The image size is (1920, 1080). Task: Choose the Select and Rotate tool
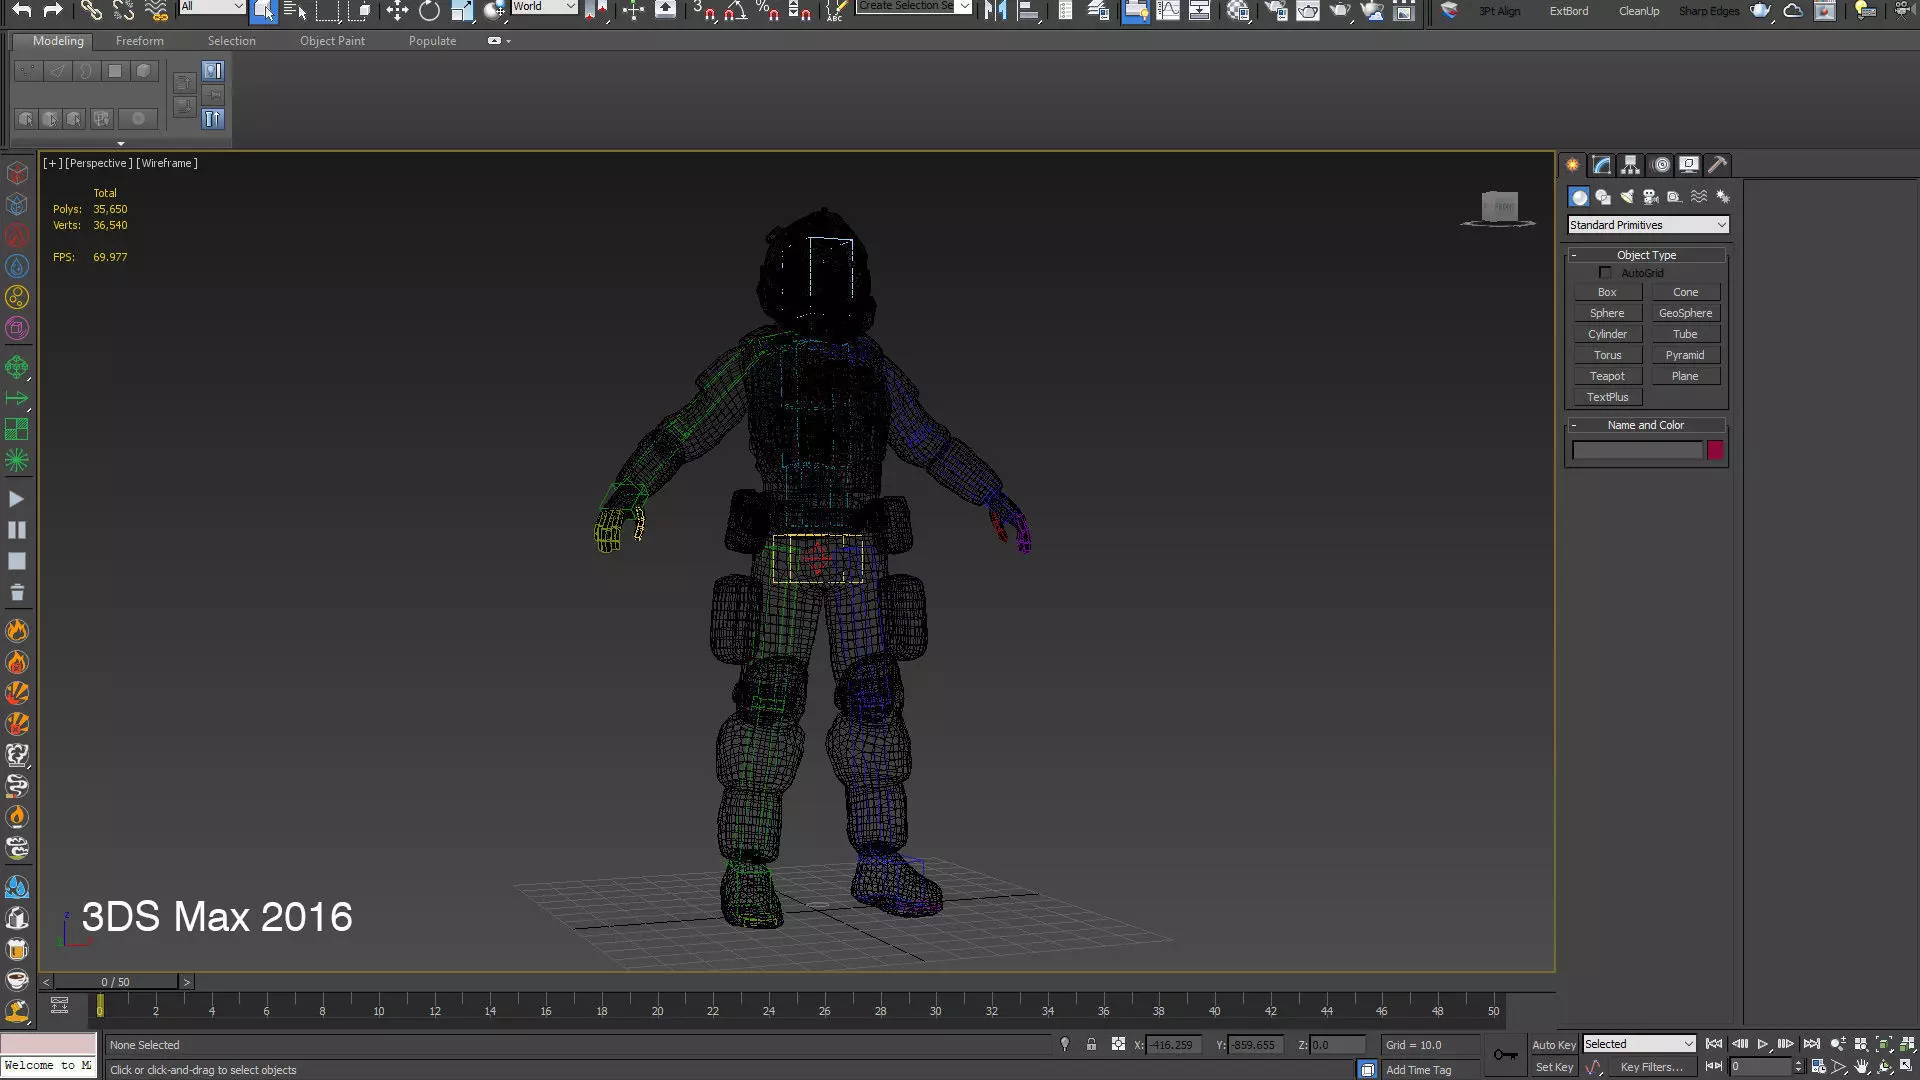point(429,10)
